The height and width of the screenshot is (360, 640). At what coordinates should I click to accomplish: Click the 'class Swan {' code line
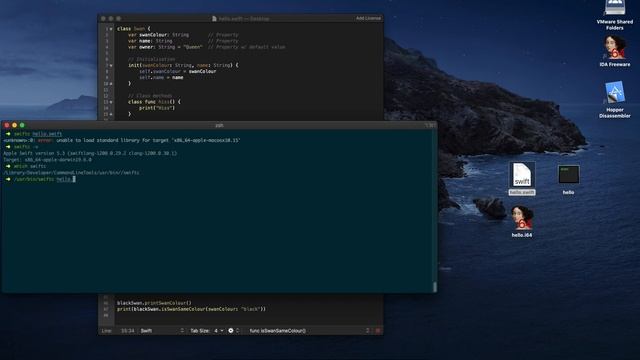tap(133, 29)
